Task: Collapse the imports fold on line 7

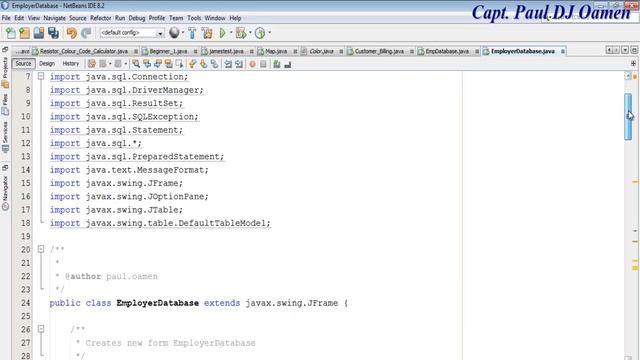Action: click(41, 76)
